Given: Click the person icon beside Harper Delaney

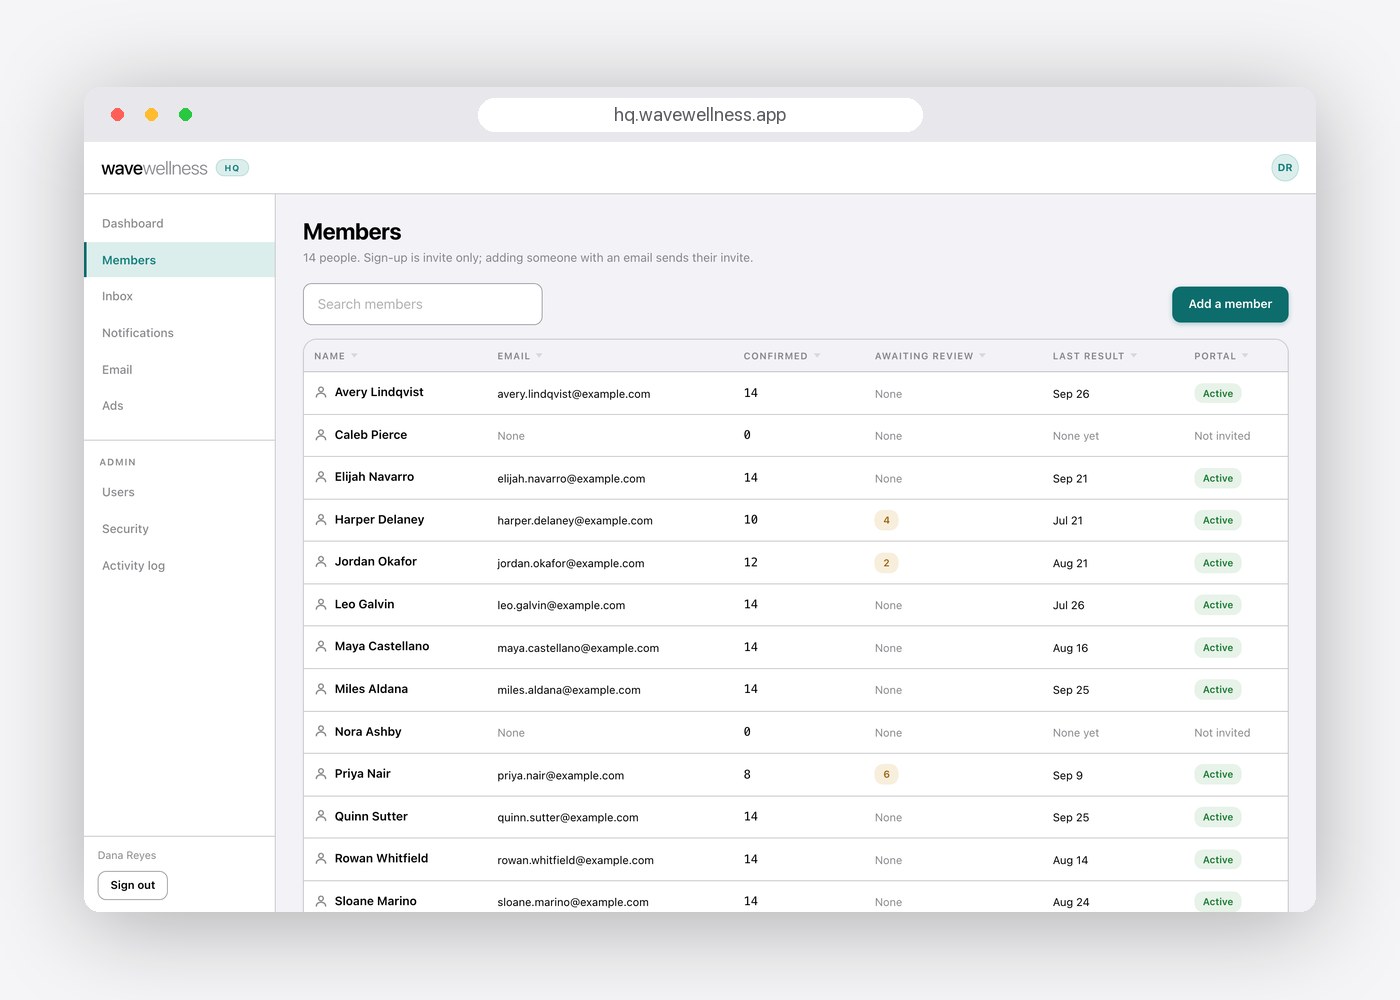Looking at the screenshot, I should (321, 520).
